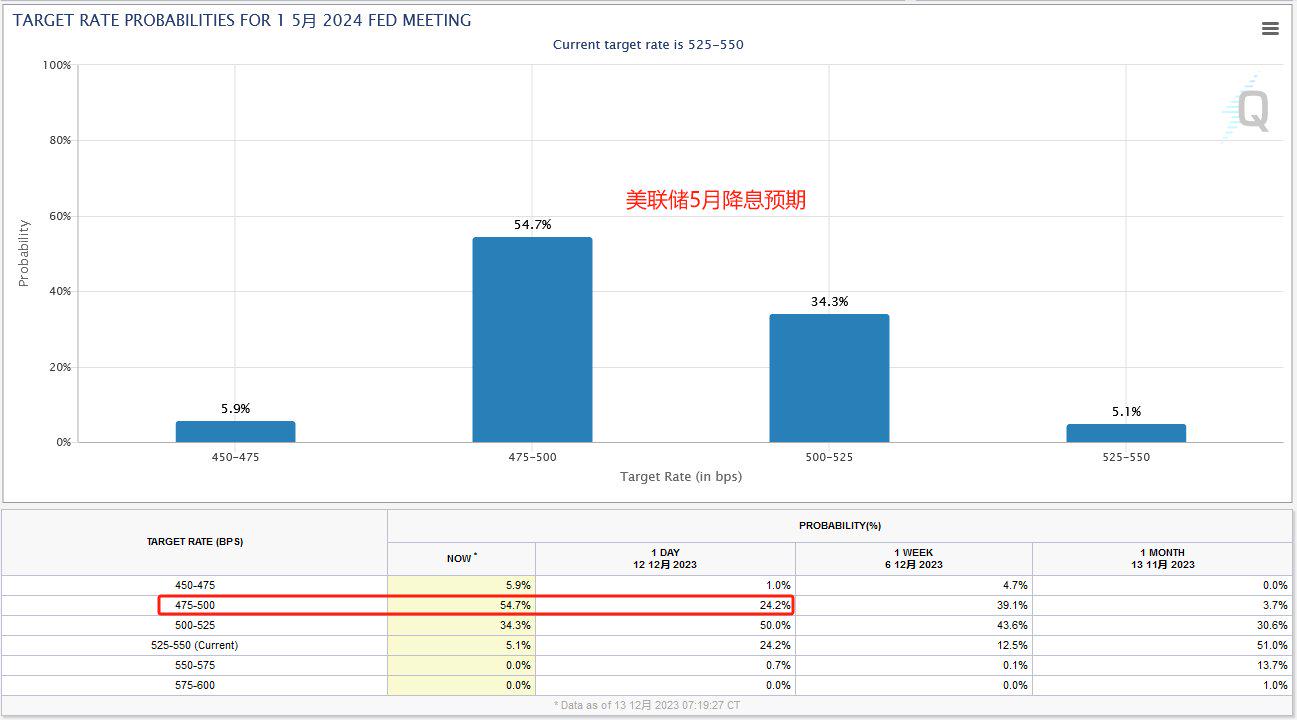The height and width of the screenshot is (720, 1297).
Task: Click the Probability y-axis title
Action: (24, 253)
